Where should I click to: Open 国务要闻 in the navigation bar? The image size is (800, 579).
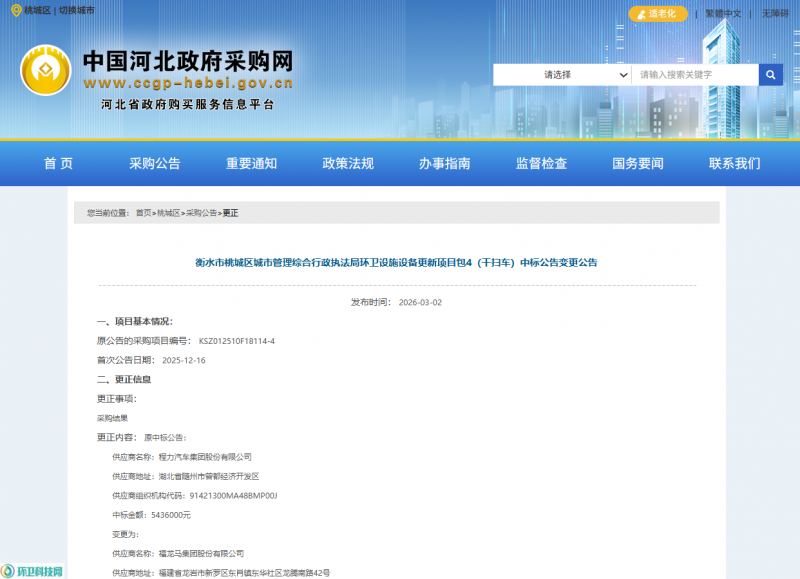[x=637, y=164]
